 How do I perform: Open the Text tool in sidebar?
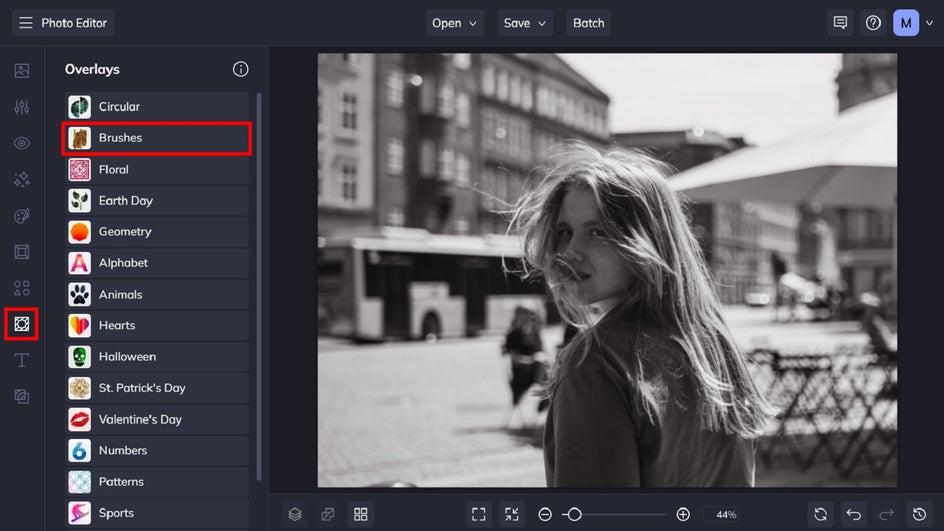(22, 360)
